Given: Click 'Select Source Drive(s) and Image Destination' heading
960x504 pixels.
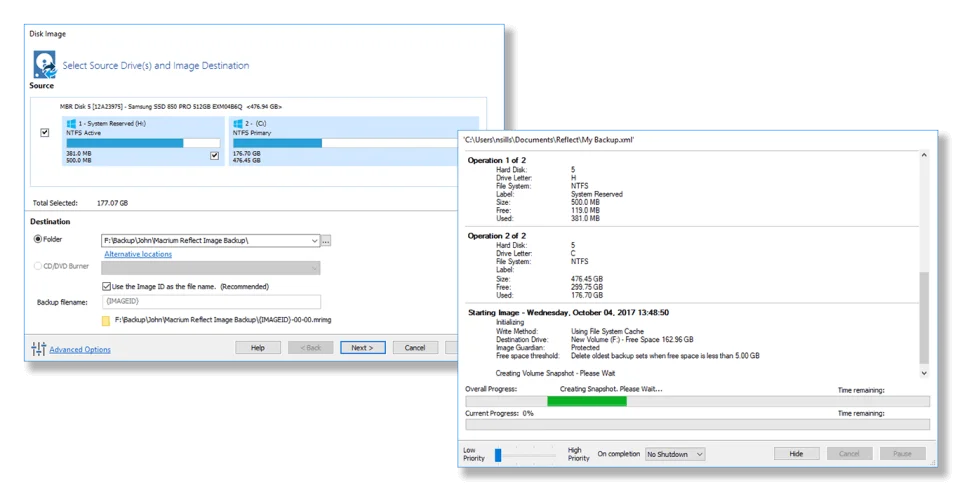Looking at the screenshot, I should click(156, 66).
